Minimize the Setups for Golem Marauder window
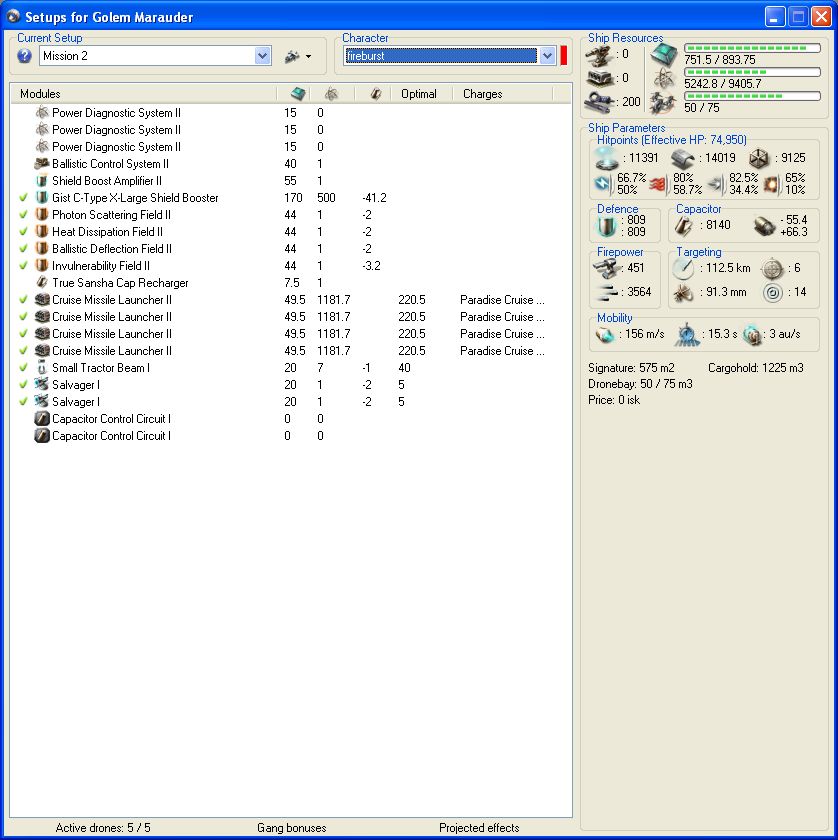The image size is (838, 840). click(x=774, y=17)
